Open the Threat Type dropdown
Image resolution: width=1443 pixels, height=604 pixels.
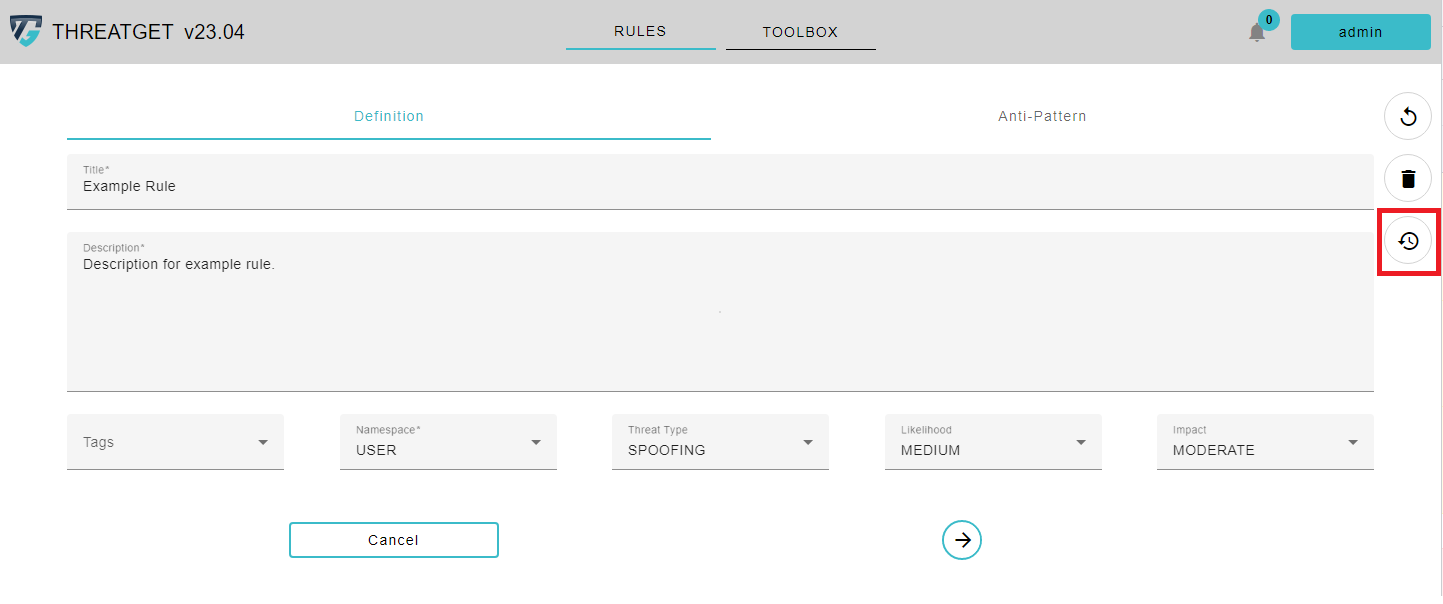click(720, 442)
